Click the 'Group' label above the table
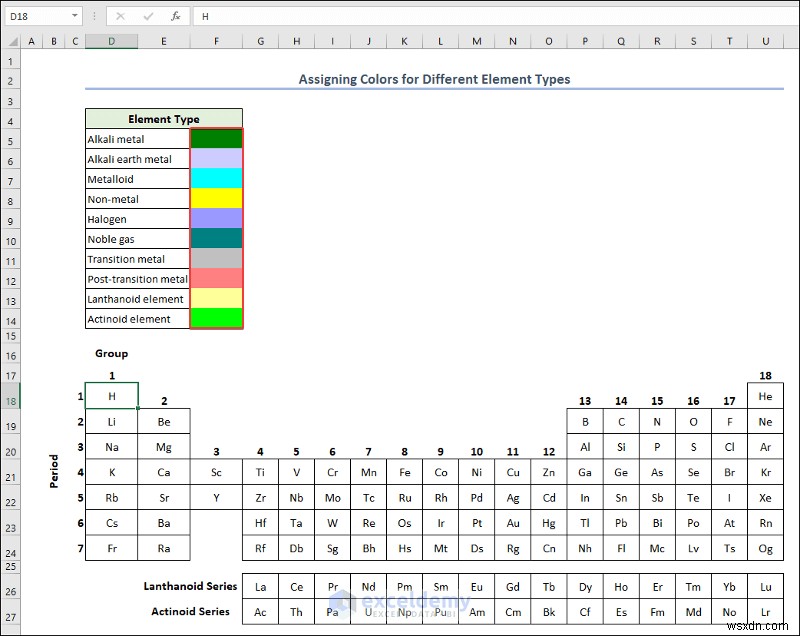800x636 pixels. point(111,353)
